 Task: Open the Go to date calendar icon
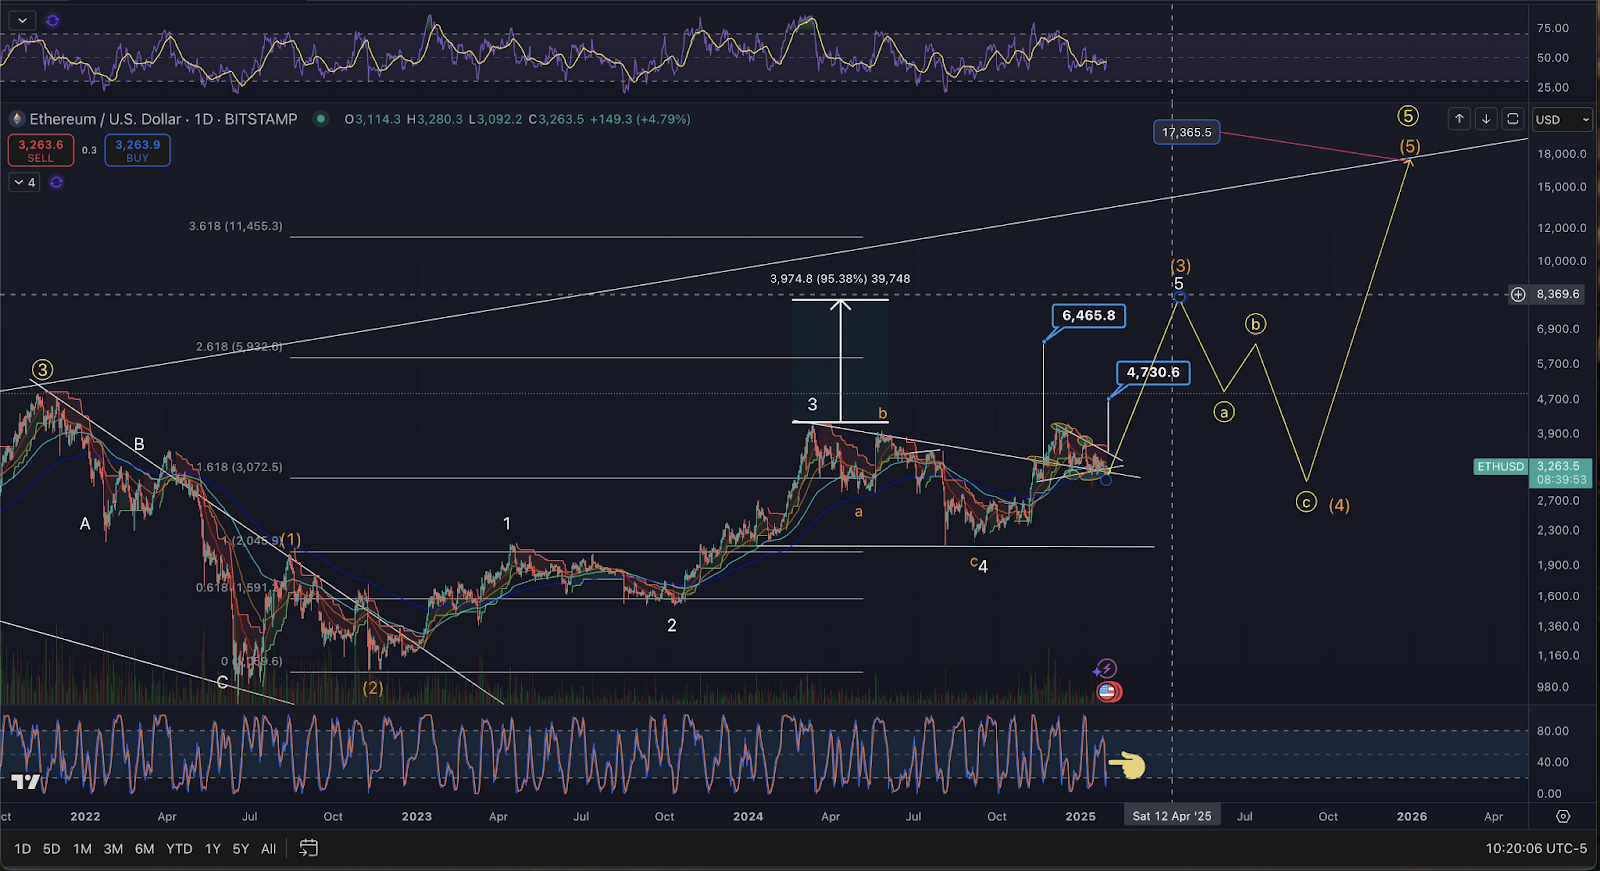click(309, 848)
